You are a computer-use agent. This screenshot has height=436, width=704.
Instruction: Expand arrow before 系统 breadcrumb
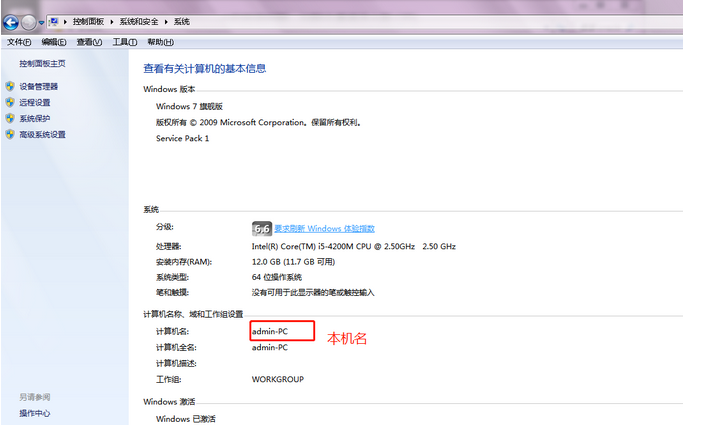pos(166,22)
